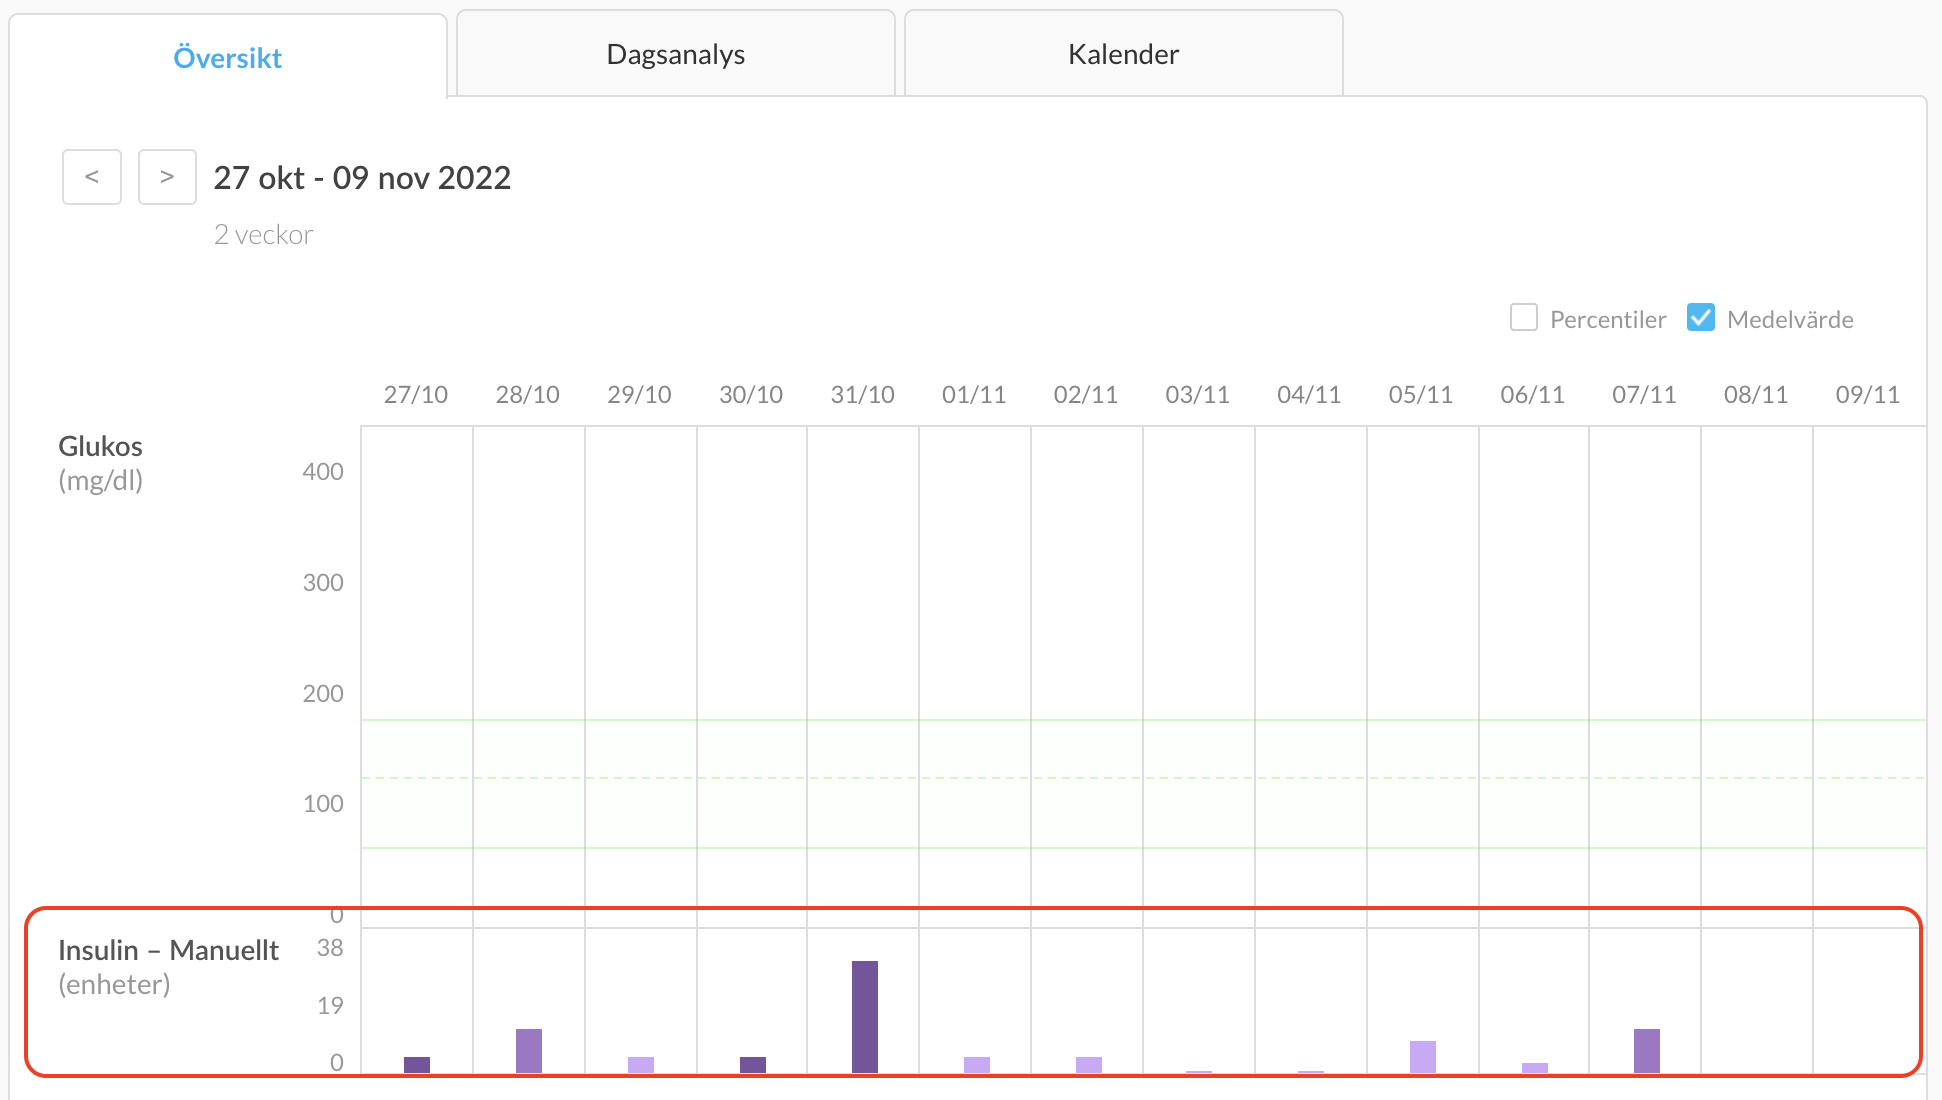1942x1100 pixels.
Task: Open the Kalender tab
Action: click(1124, 54)
